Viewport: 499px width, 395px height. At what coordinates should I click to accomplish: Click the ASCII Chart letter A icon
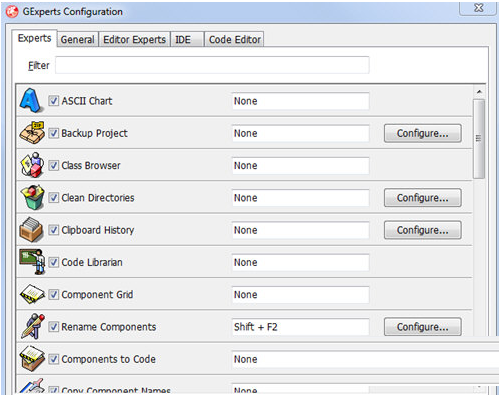coord(31,100)
